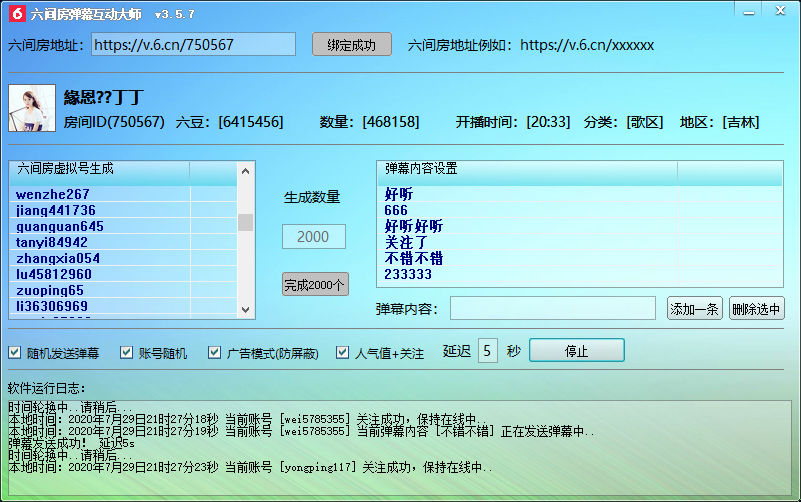Click the 开播时间 value [20:33]
This screenshot has width=801, height=502.
(x=548, y=122)
